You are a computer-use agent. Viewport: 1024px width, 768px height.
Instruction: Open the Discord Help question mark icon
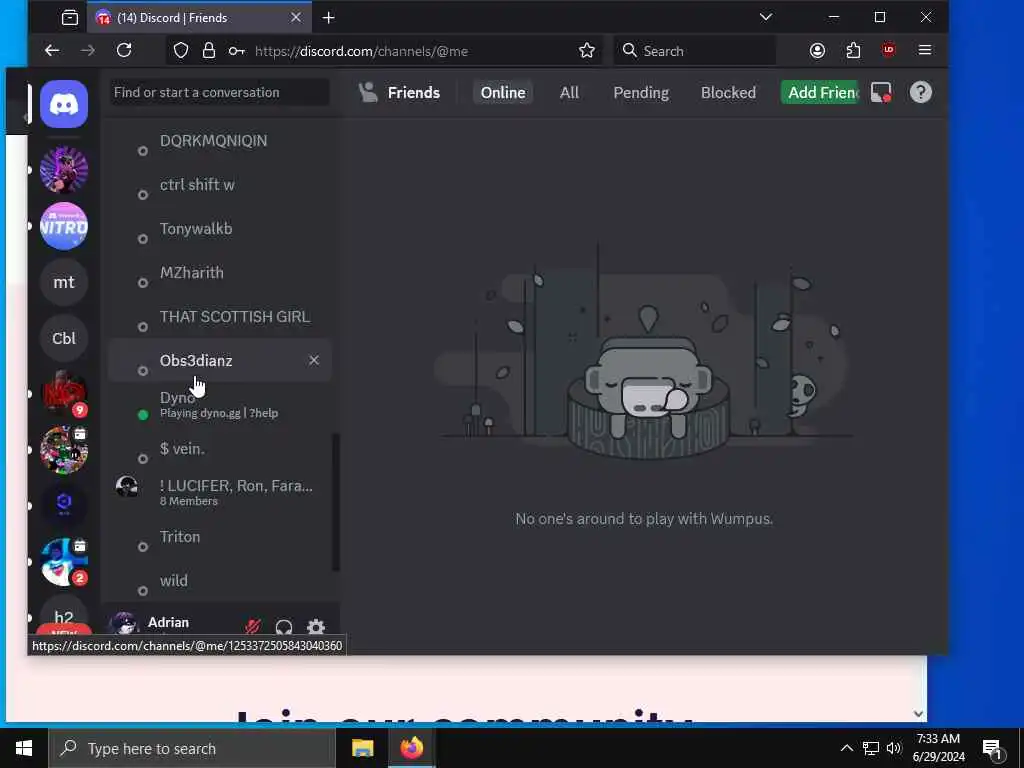[x=921, y=92]
